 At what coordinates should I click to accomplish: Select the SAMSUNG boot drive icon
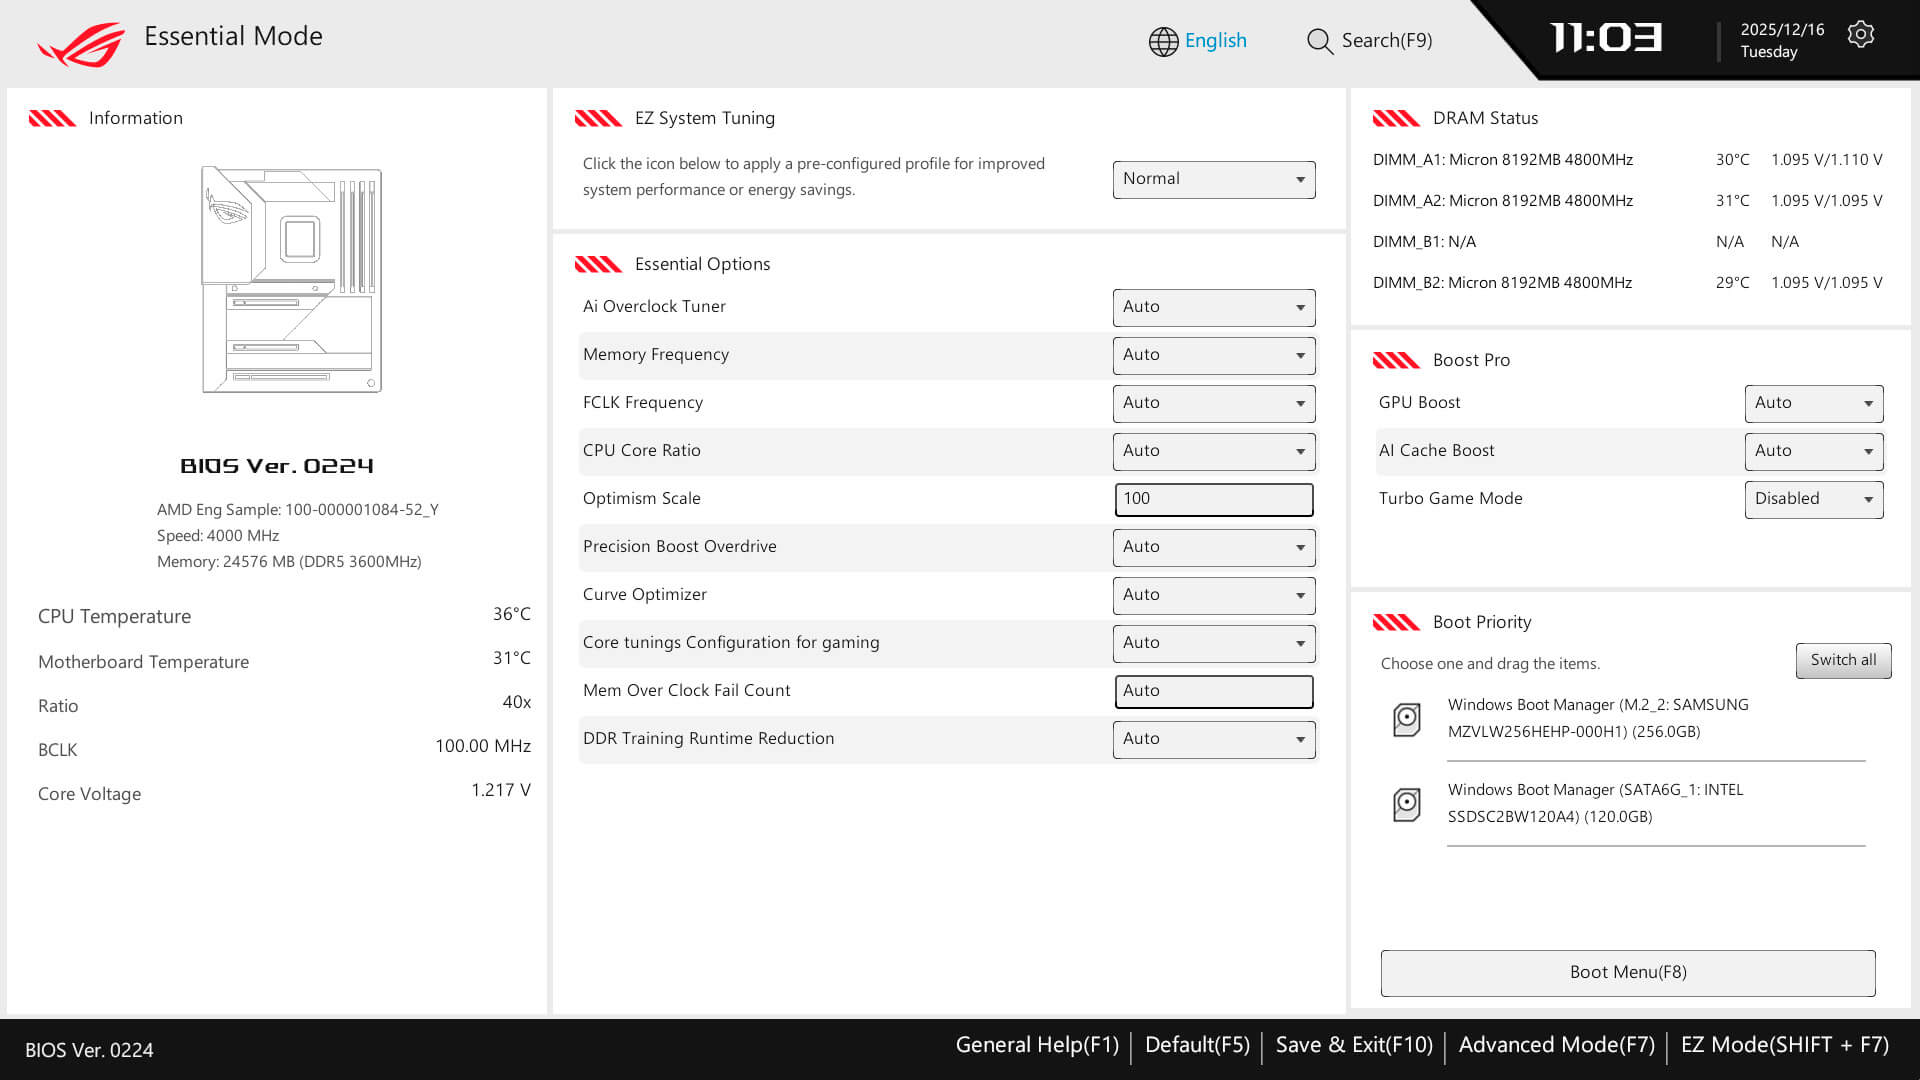[1407, 719]
